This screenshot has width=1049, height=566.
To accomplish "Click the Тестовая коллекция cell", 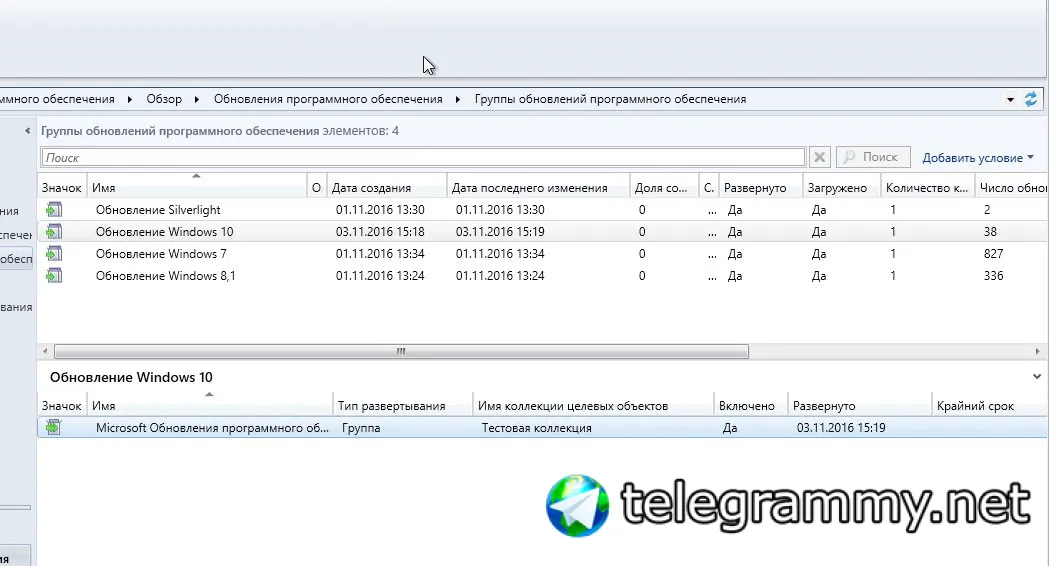I will coord(537,428).
